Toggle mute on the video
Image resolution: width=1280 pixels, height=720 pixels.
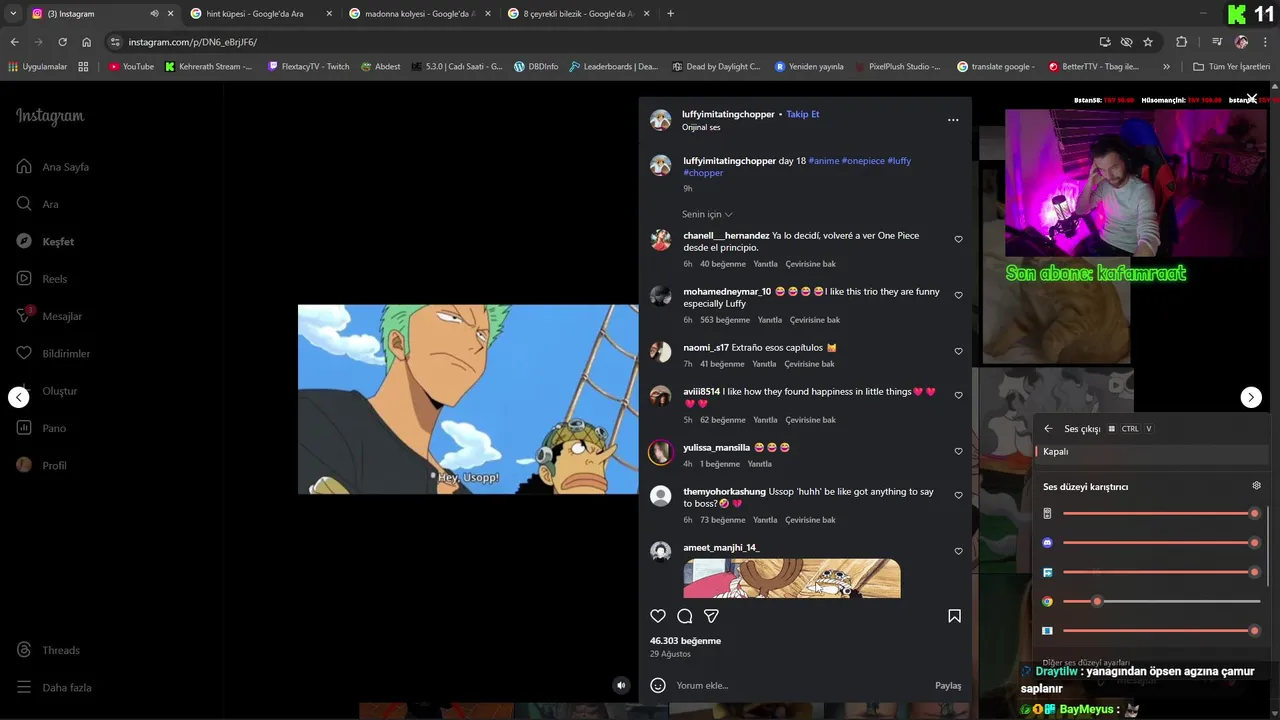[x=621, y=685]
